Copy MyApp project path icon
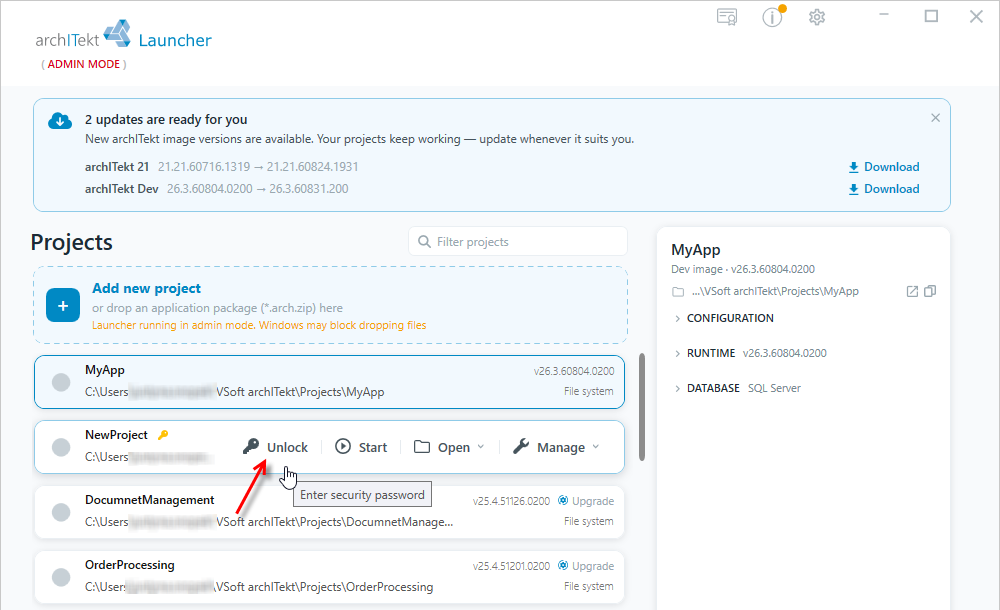 [x=930, y=291]
